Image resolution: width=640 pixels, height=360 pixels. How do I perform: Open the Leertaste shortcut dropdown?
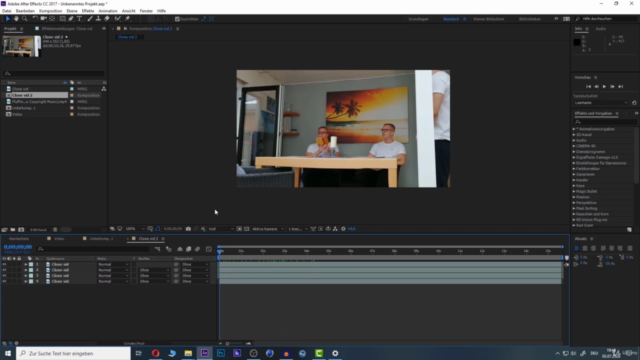[601, 103]
